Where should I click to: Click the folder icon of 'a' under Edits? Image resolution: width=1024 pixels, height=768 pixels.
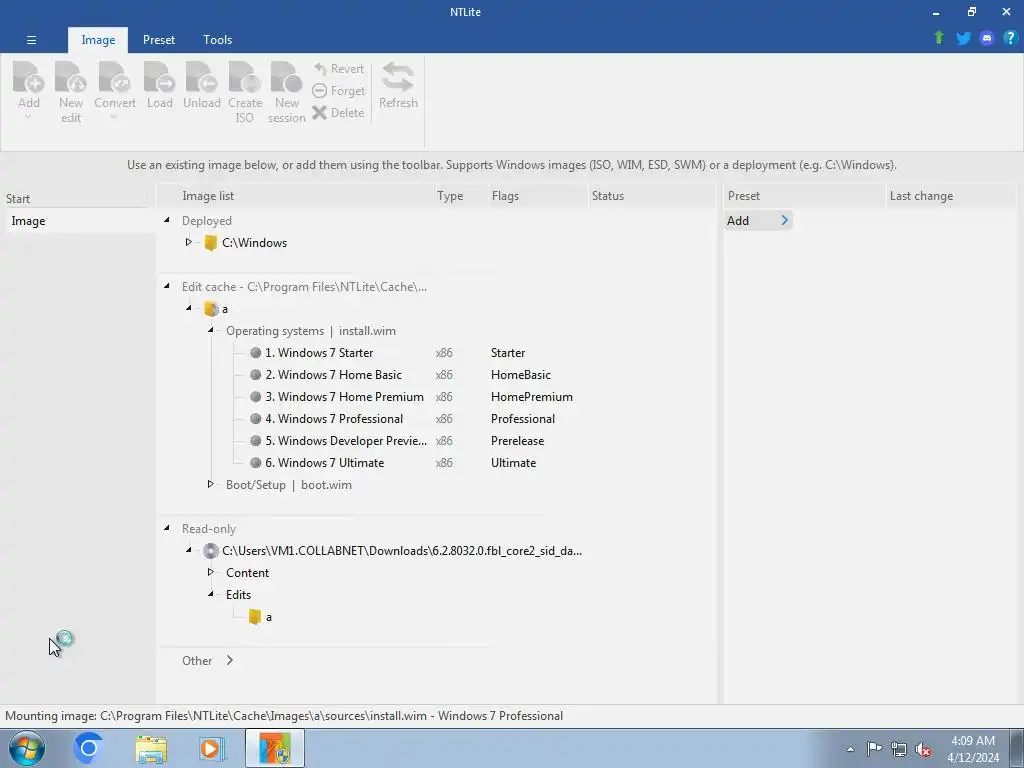255,616
